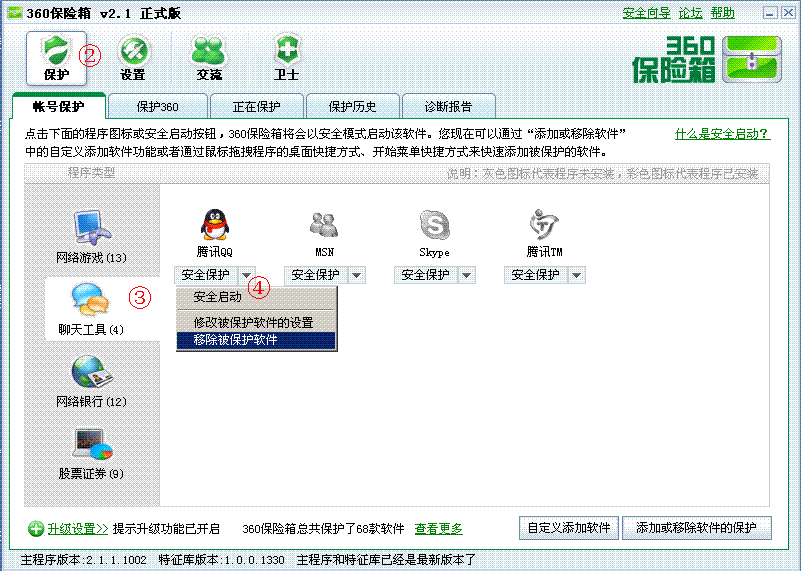
Task: Click the 360保险箱 safe box logo
Action: tap(707, 59)
